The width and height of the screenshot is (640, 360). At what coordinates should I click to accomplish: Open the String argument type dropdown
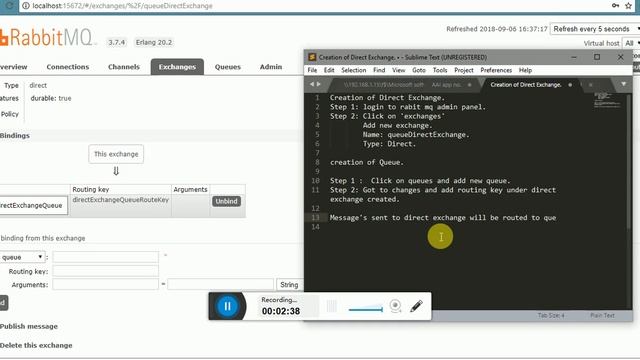click(x=289, y=284)
